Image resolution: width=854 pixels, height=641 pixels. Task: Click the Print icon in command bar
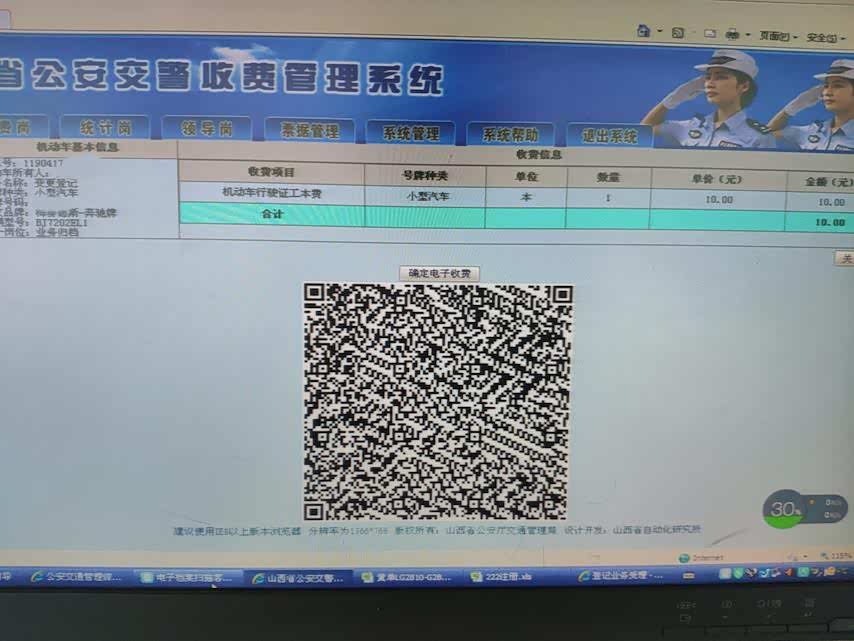click(732, 34)
